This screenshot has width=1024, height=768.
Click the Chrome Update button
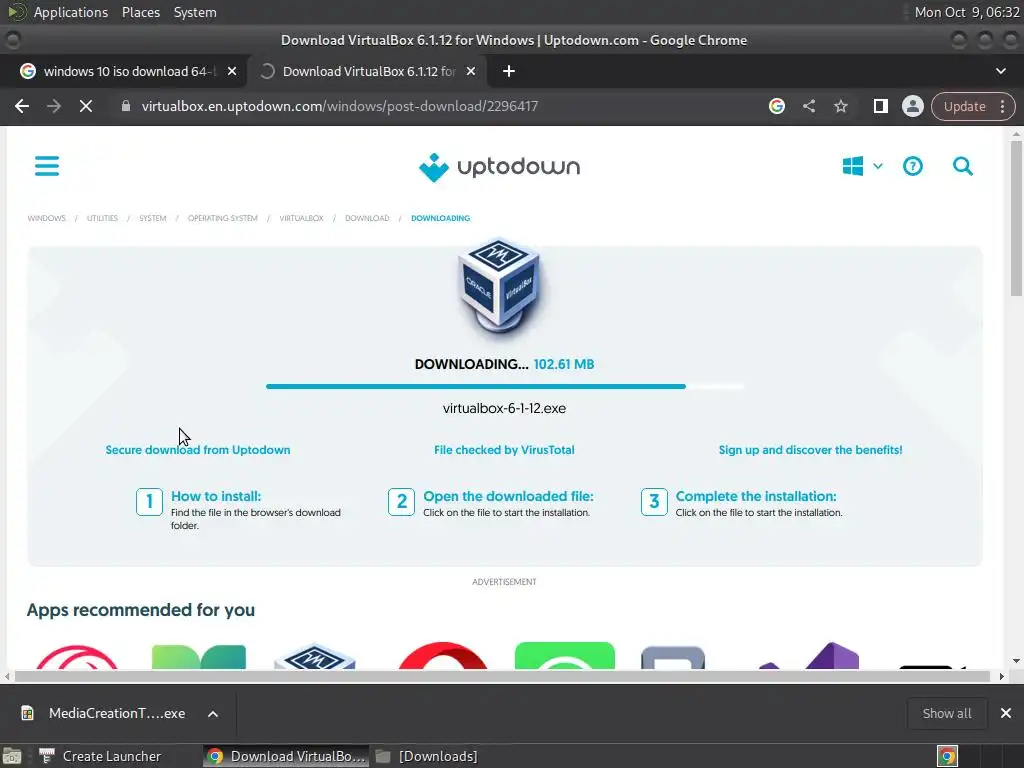(x=965, y=106)
